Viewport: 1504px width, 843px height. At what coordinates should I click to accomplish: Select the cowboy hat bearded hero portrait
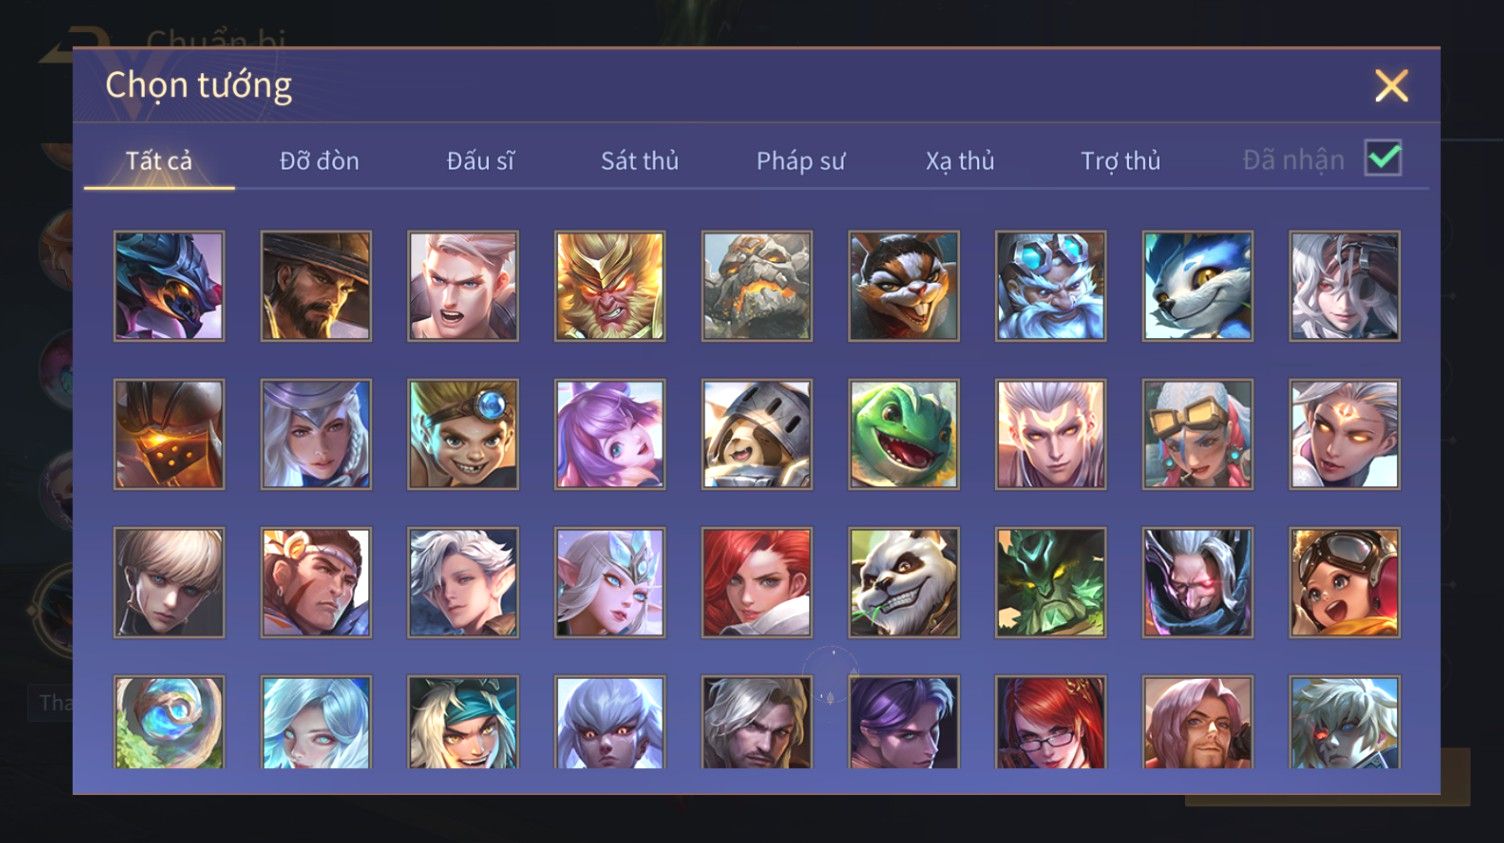coord(316,286)
